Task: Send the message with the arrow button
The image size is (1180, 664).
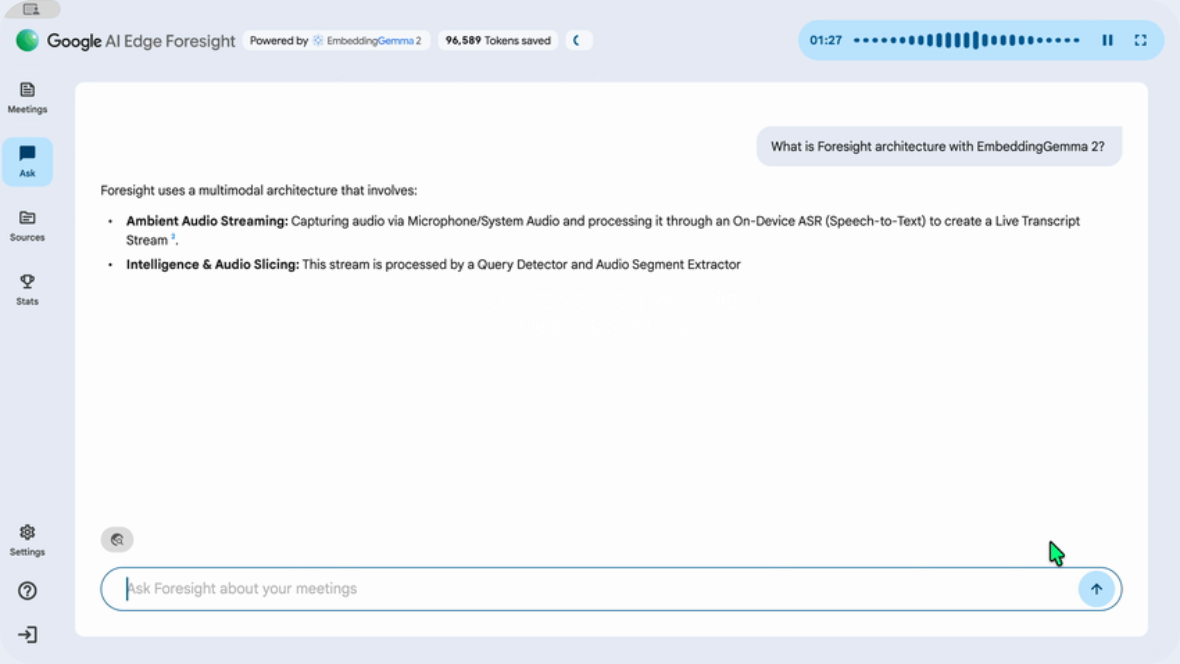Action: click(1096, 589)
